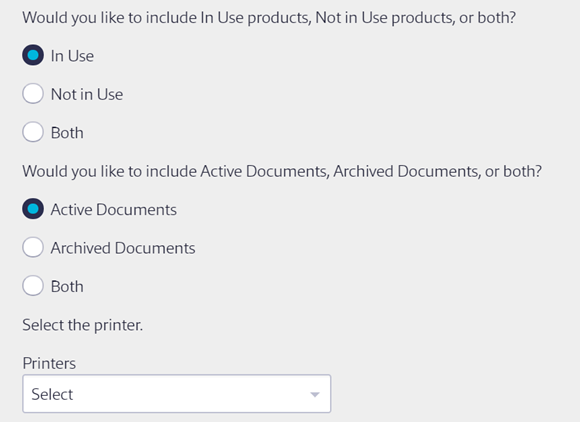Click the In Use products question text
This screenshot has width=580, height=422.
(269, 18)
